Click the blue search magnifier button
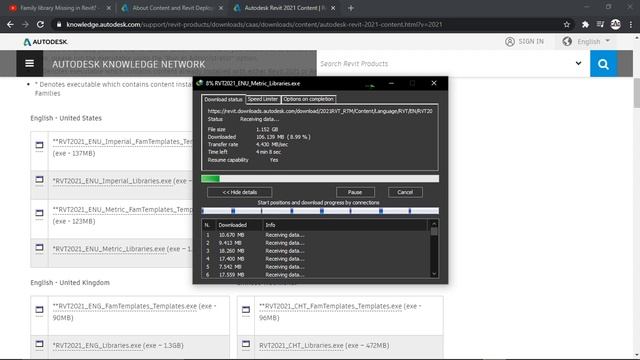 [x=603, y=64]
